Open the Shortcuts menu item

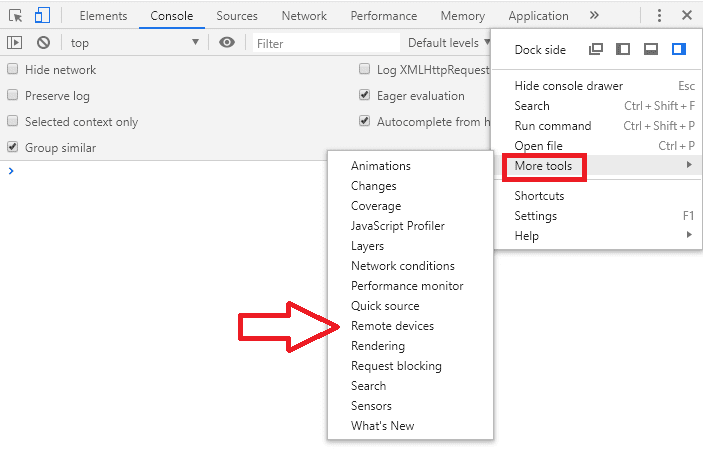tap(598, 196)
